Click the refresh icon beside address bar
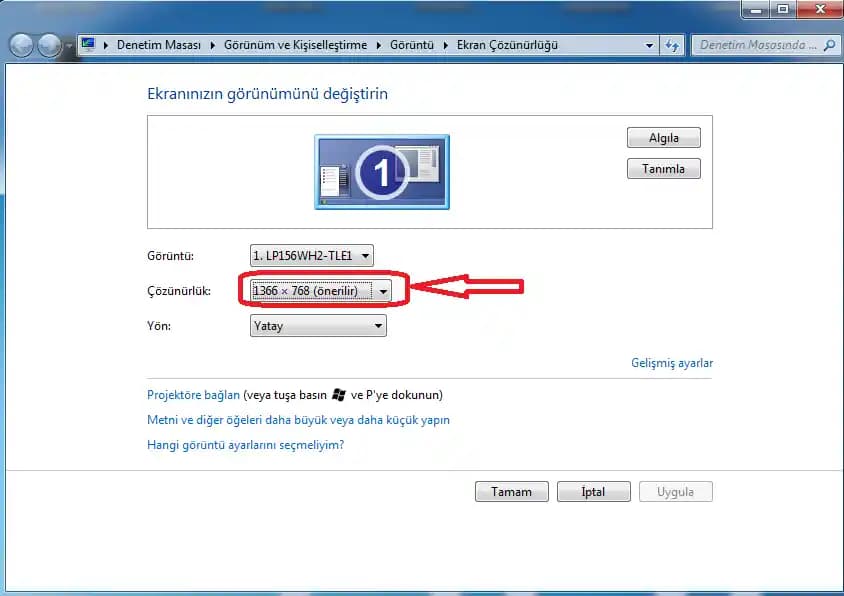 coord(672,46)
